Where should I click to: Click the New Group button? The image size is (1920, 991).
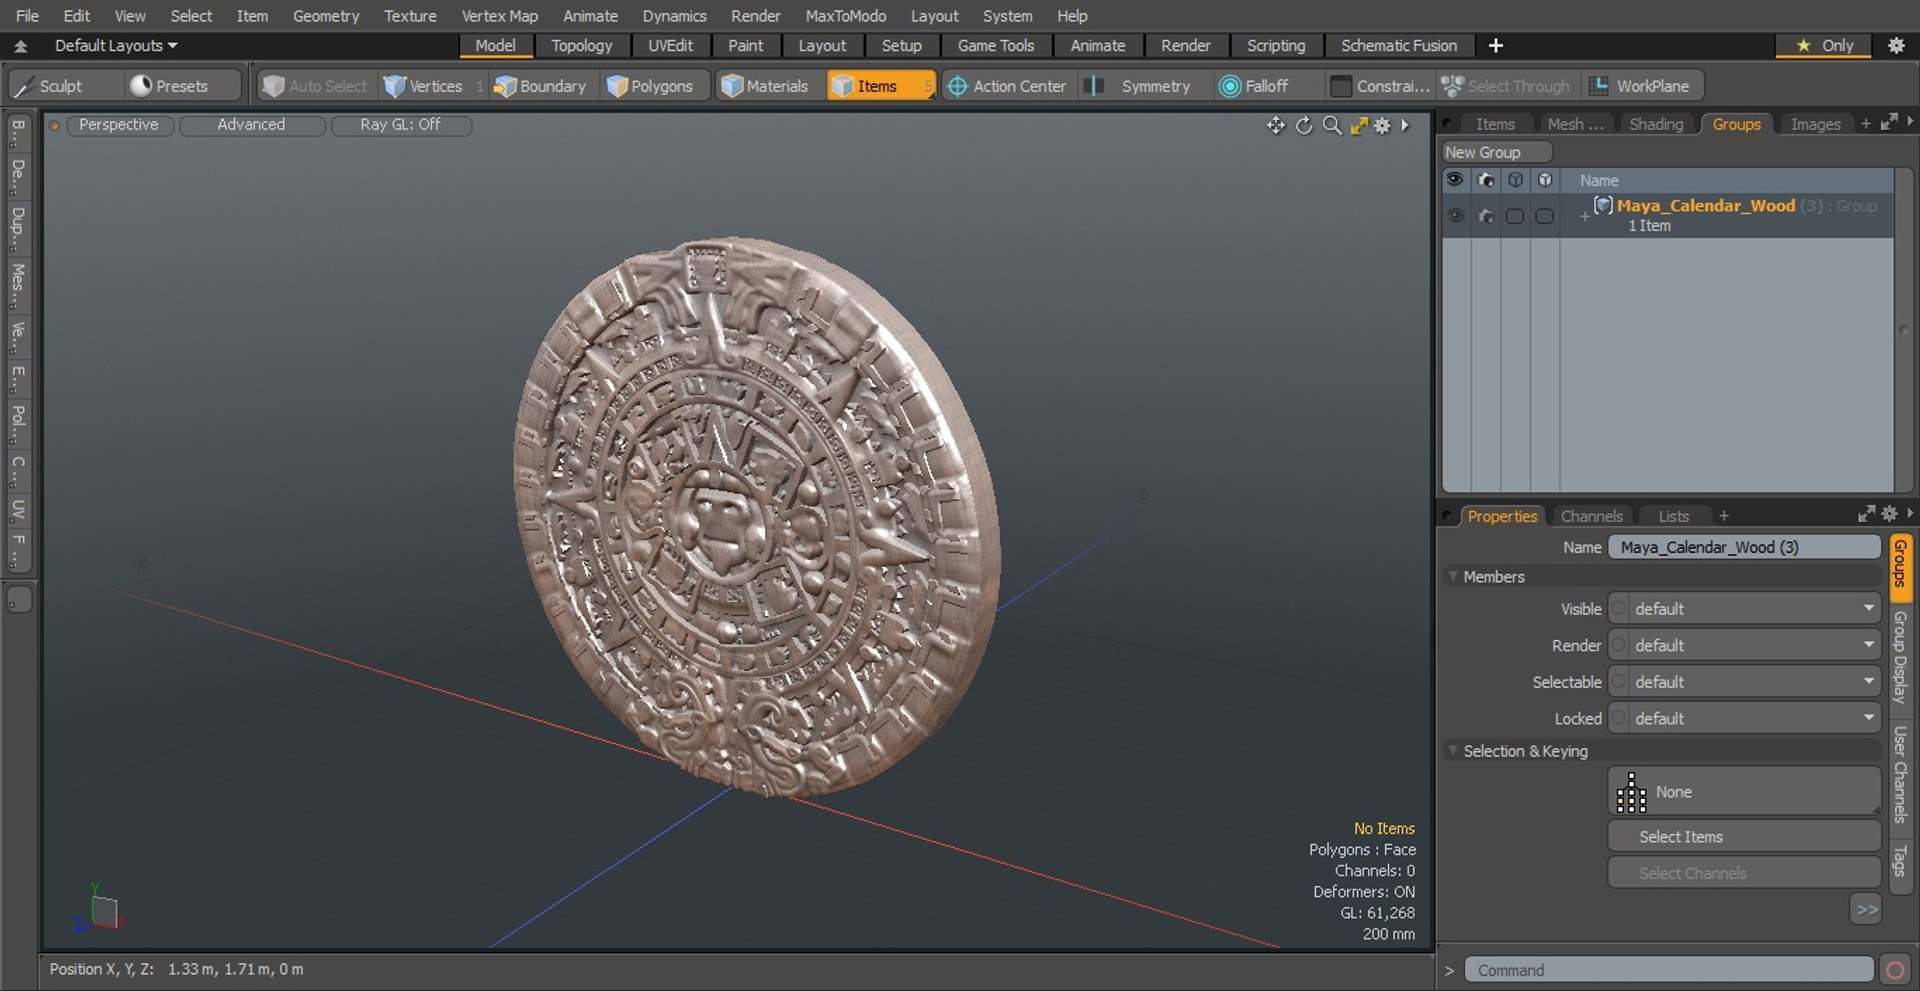[x=1496, y=152]
